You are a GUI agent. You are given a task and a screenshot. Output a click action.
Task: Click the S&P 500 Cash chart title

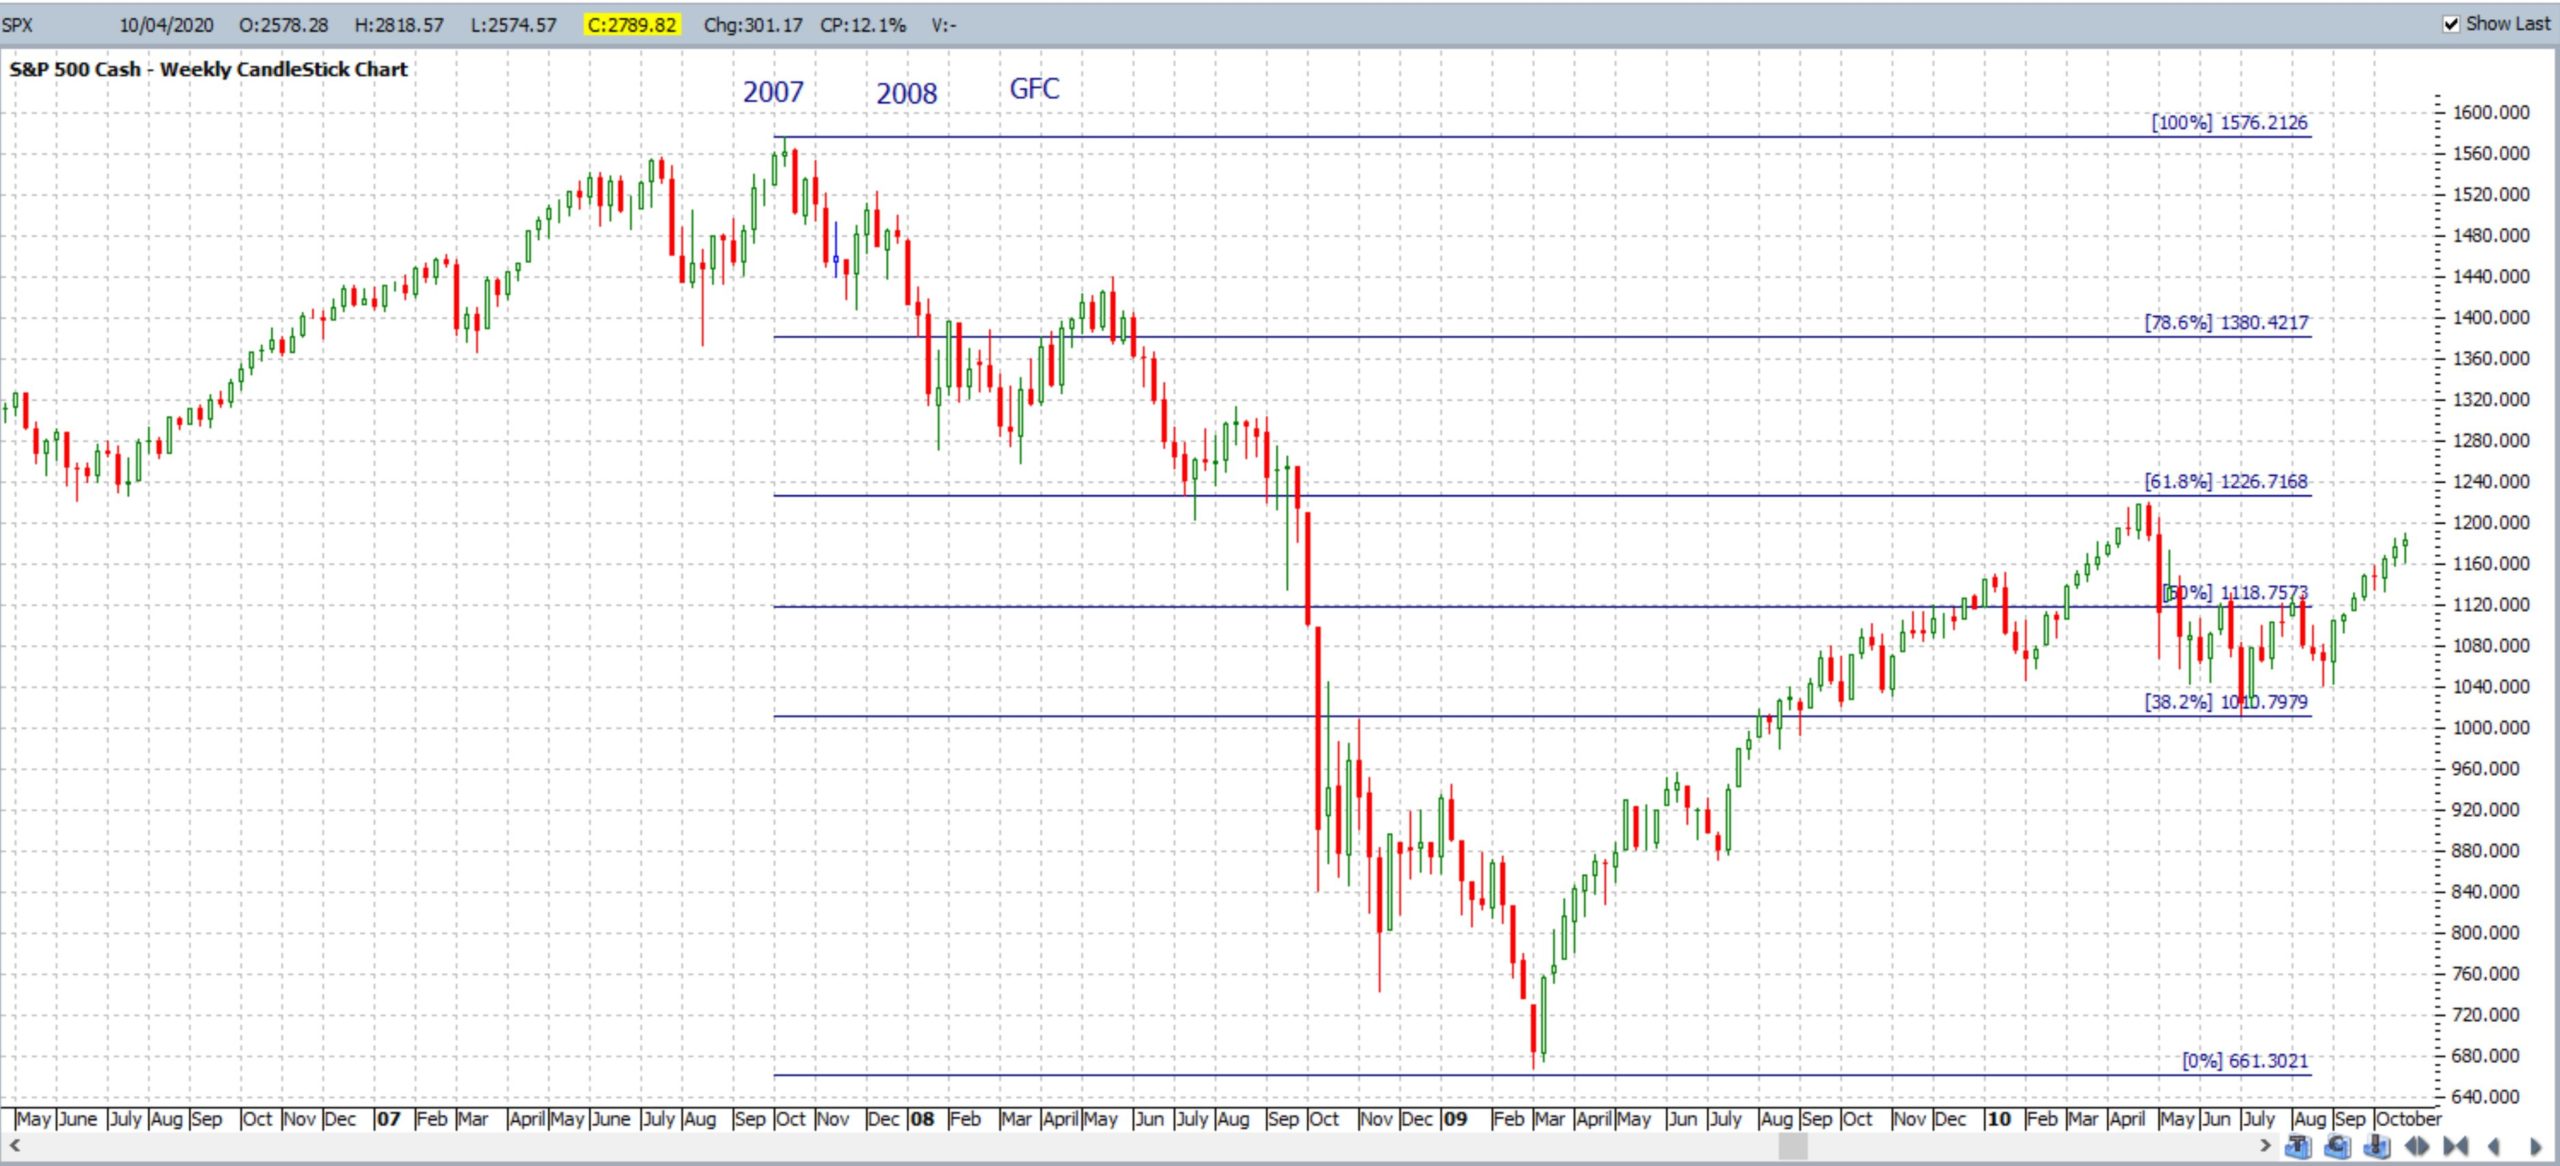pos(208,69)
